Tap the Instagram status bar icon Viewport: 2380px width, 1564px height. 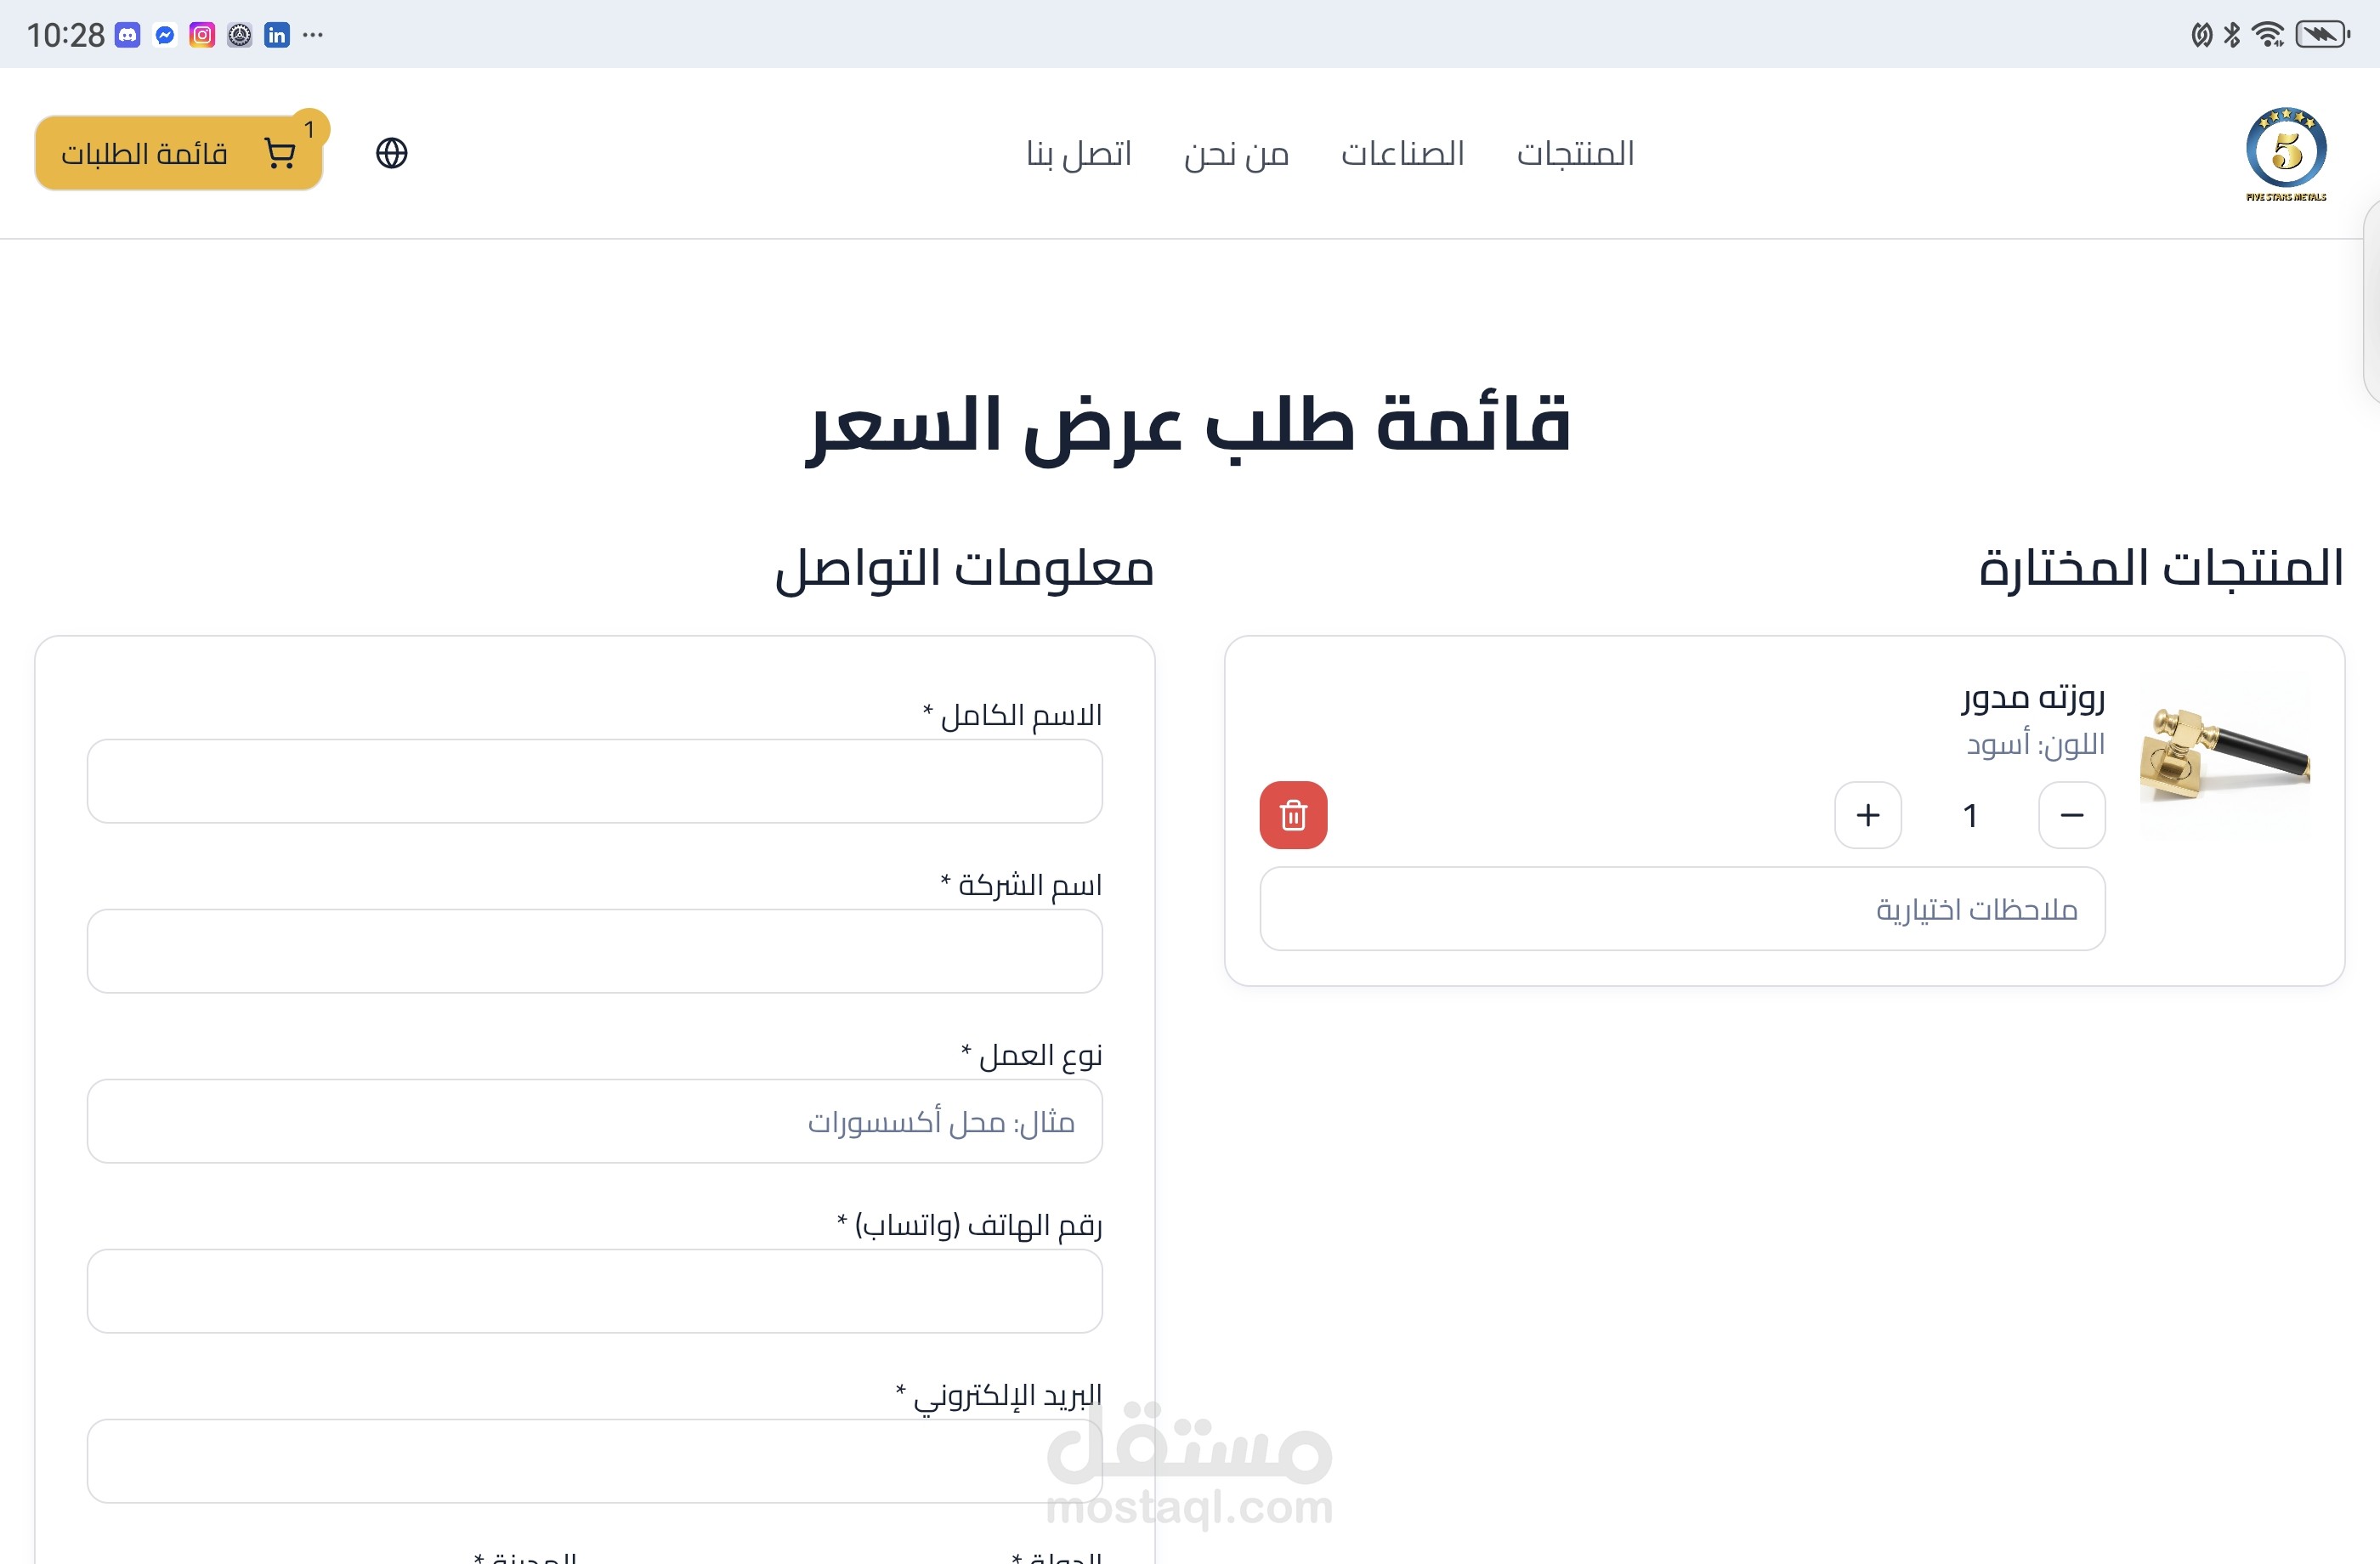click(x=202, y=35)
